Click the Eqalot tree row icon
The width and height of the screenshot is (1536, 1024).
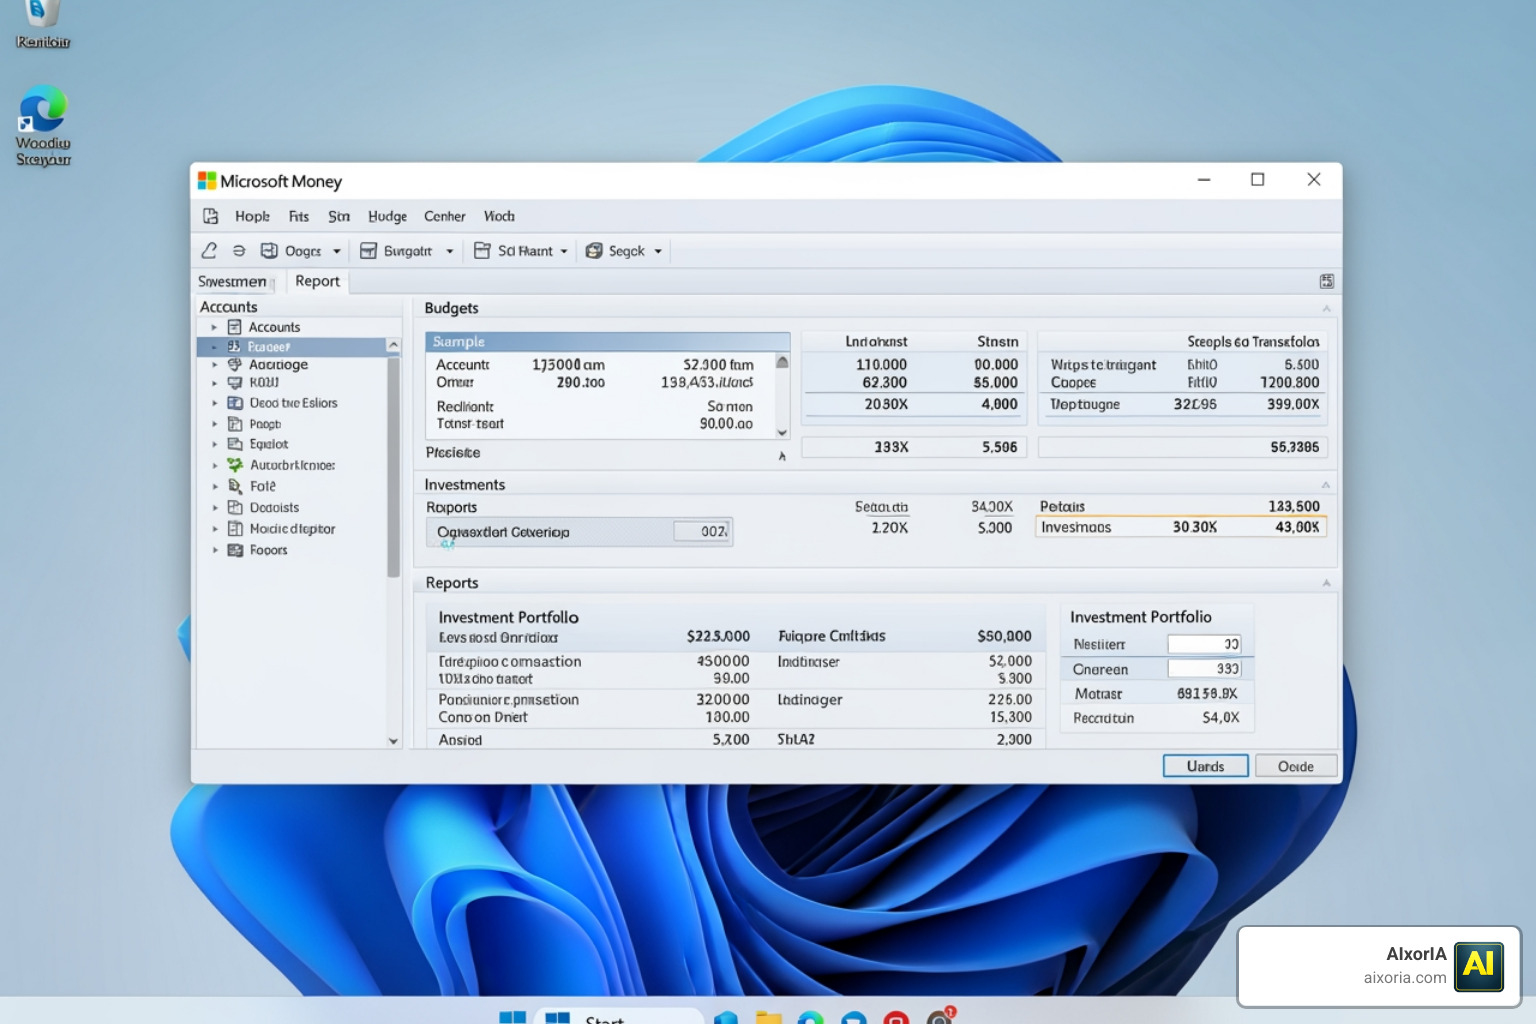point(235,444)
